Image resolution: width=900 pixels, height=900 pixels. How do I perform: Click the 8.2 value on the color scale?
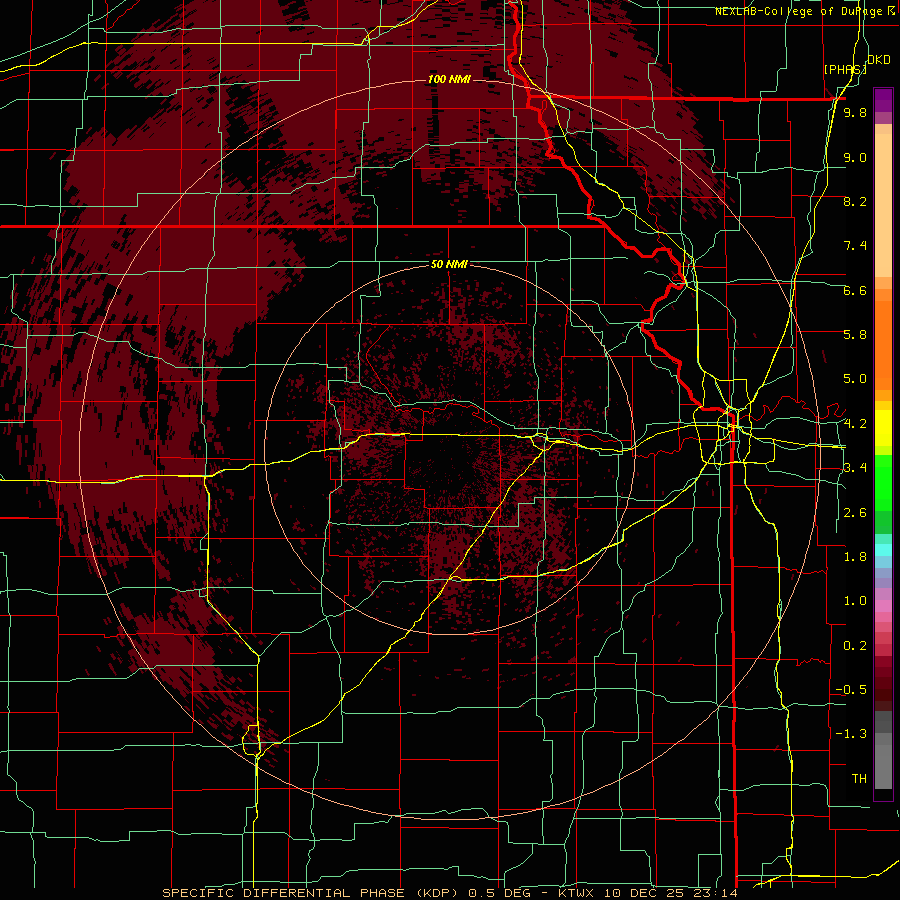pyautogui.click(x=855, y=201)
